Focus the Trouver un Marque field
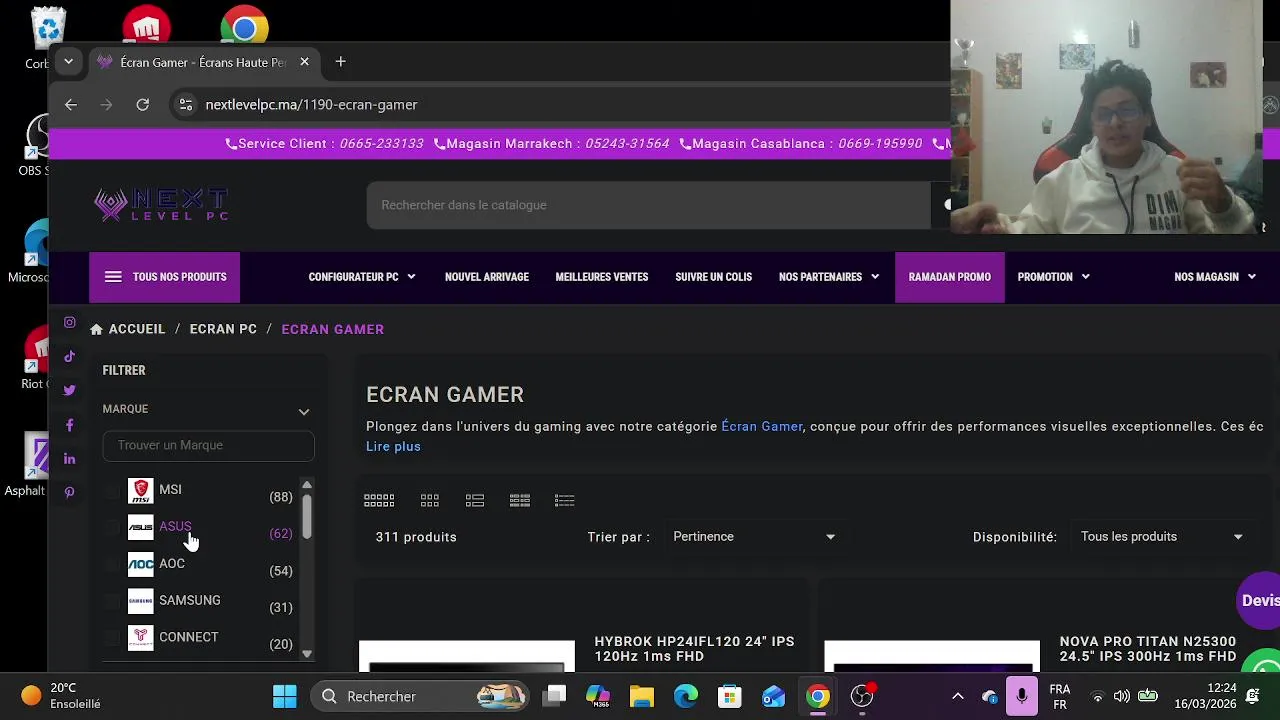 point(208,445)
